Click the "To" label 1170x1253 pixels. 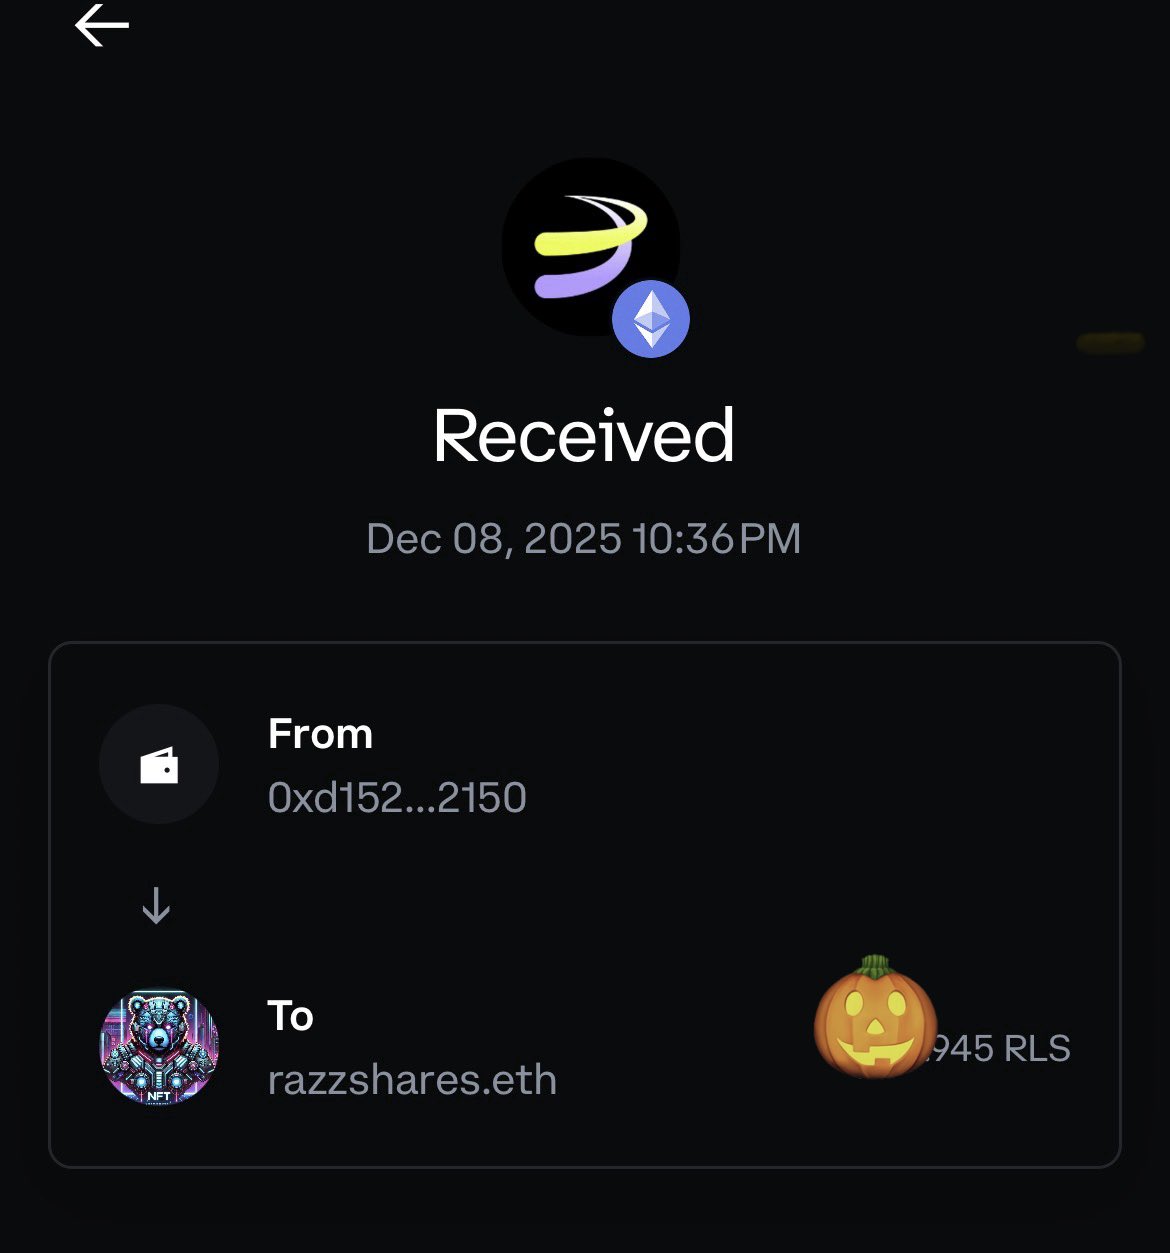coord(290,1016)
